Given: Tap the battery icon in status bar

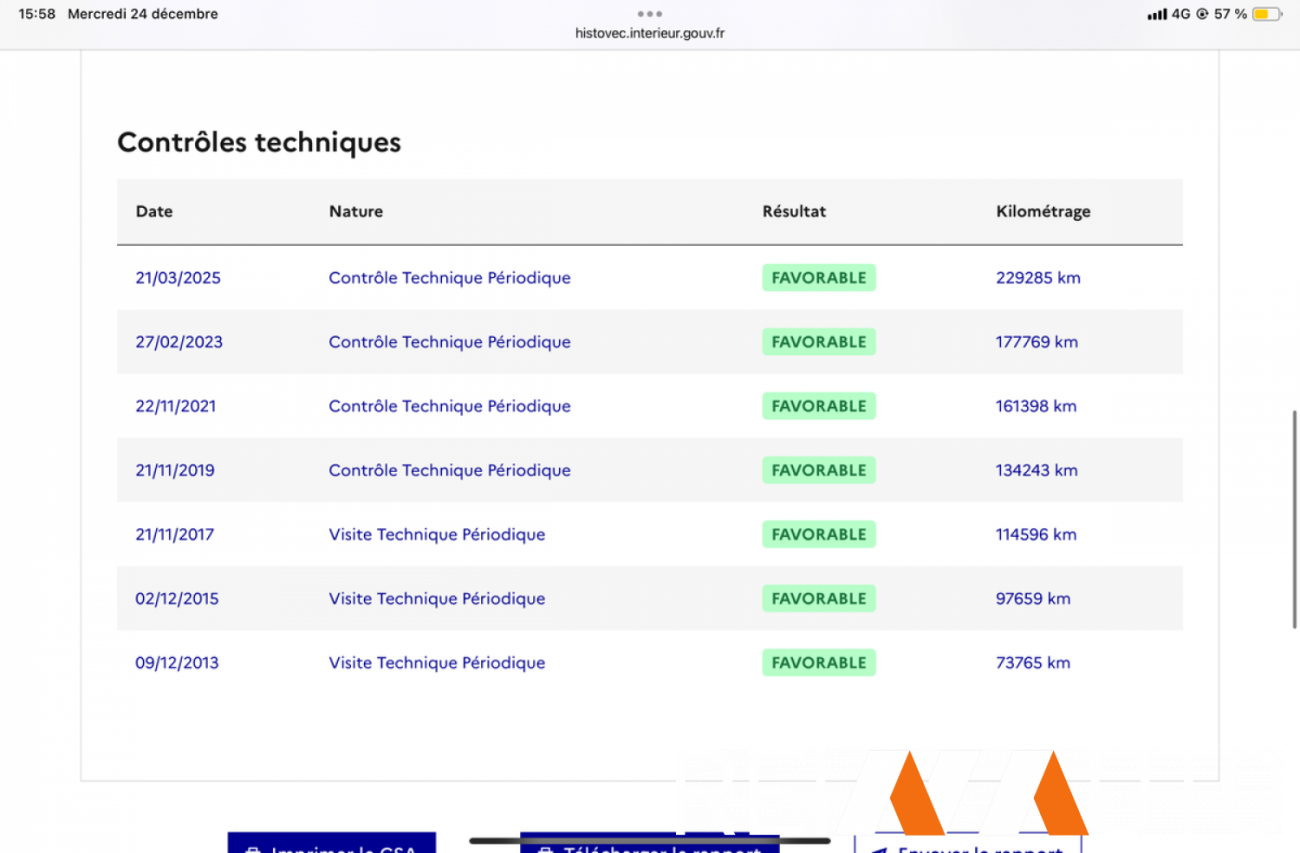Looking at the screenshot, I should pyautogui.click(x=1266, y=14).
